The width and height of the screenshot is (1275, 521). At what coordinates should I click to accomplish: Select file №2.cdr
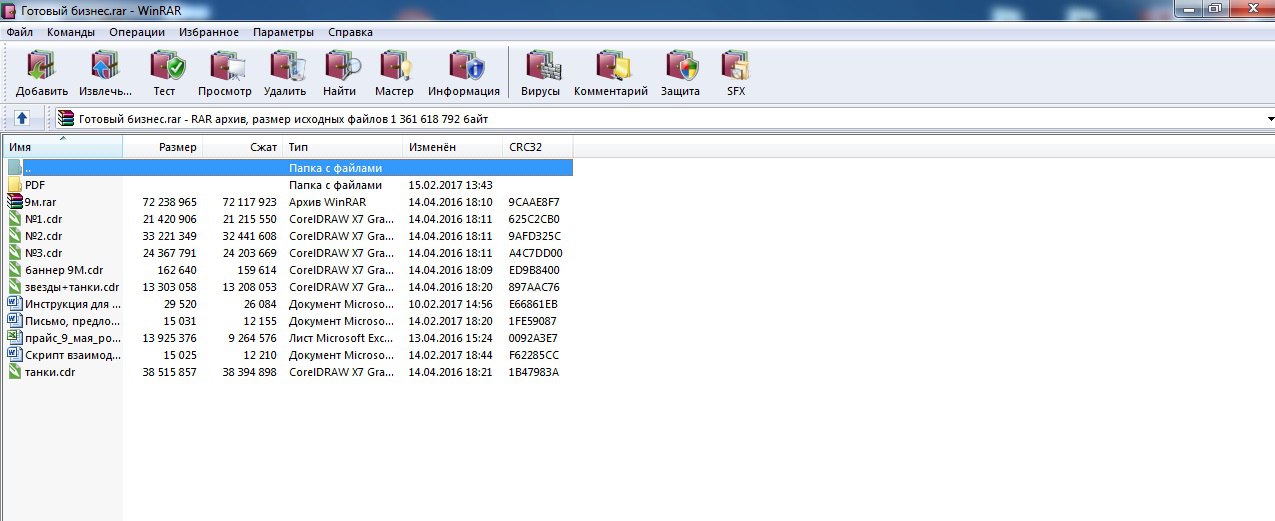[43, 236]
